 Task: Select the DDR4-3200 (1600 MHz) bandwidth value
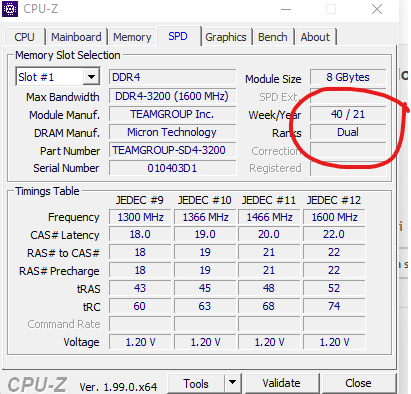(172, 96)
